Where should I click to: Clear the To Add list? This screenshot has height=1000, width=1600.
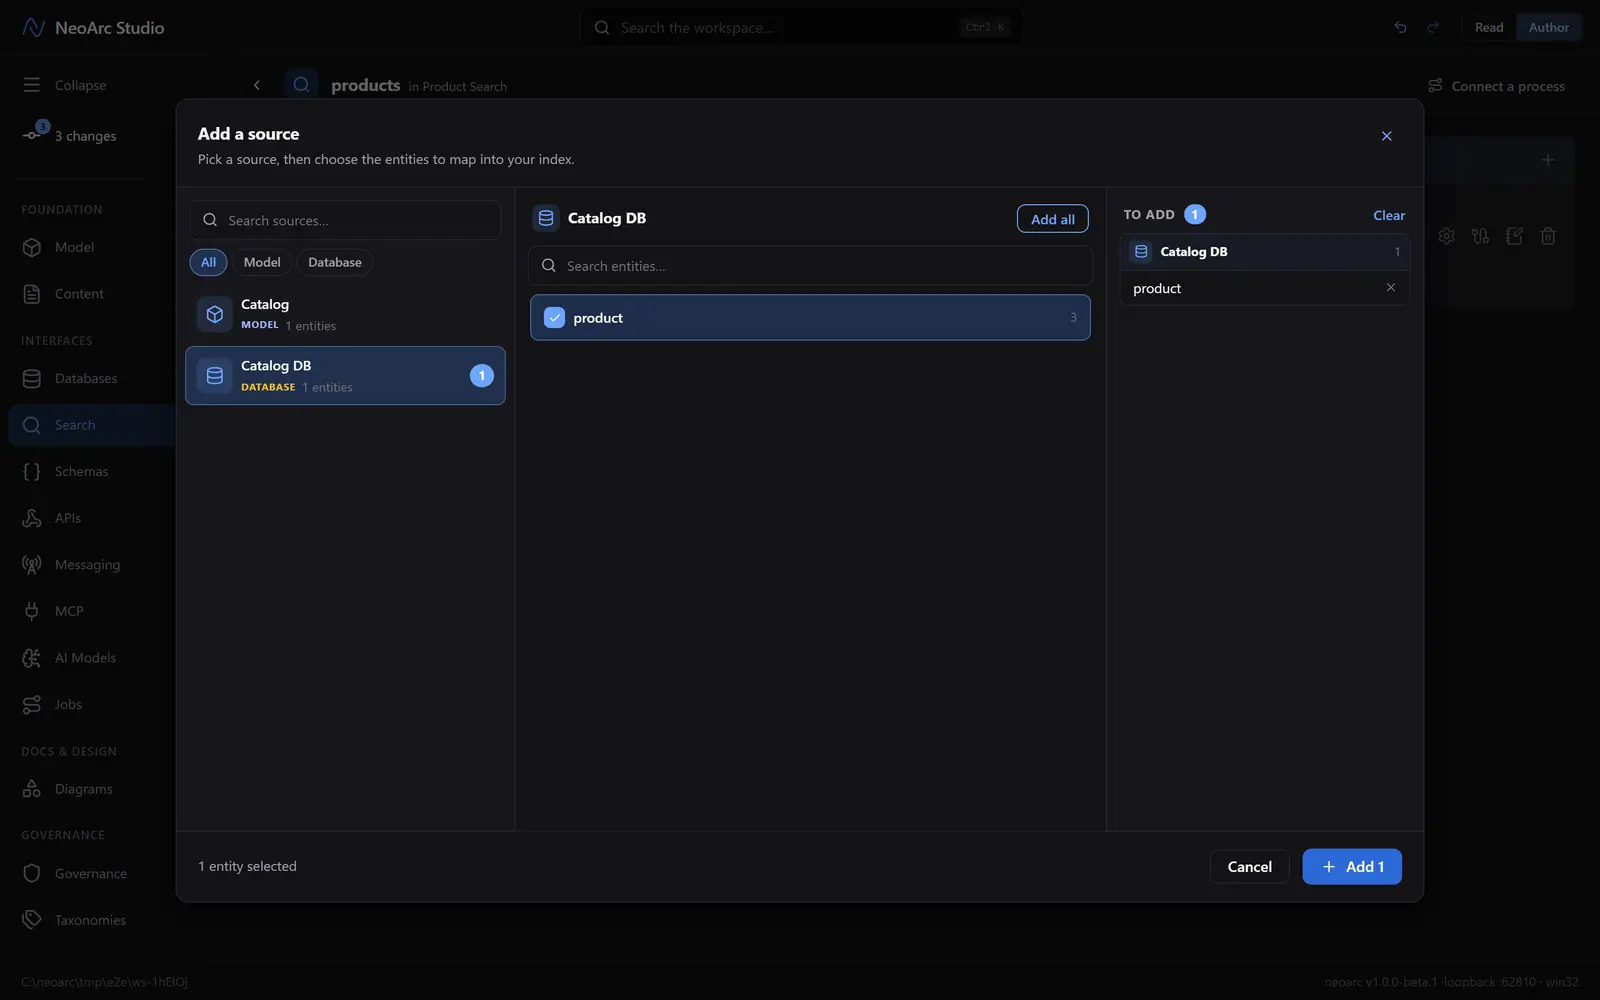[1389, 215]
